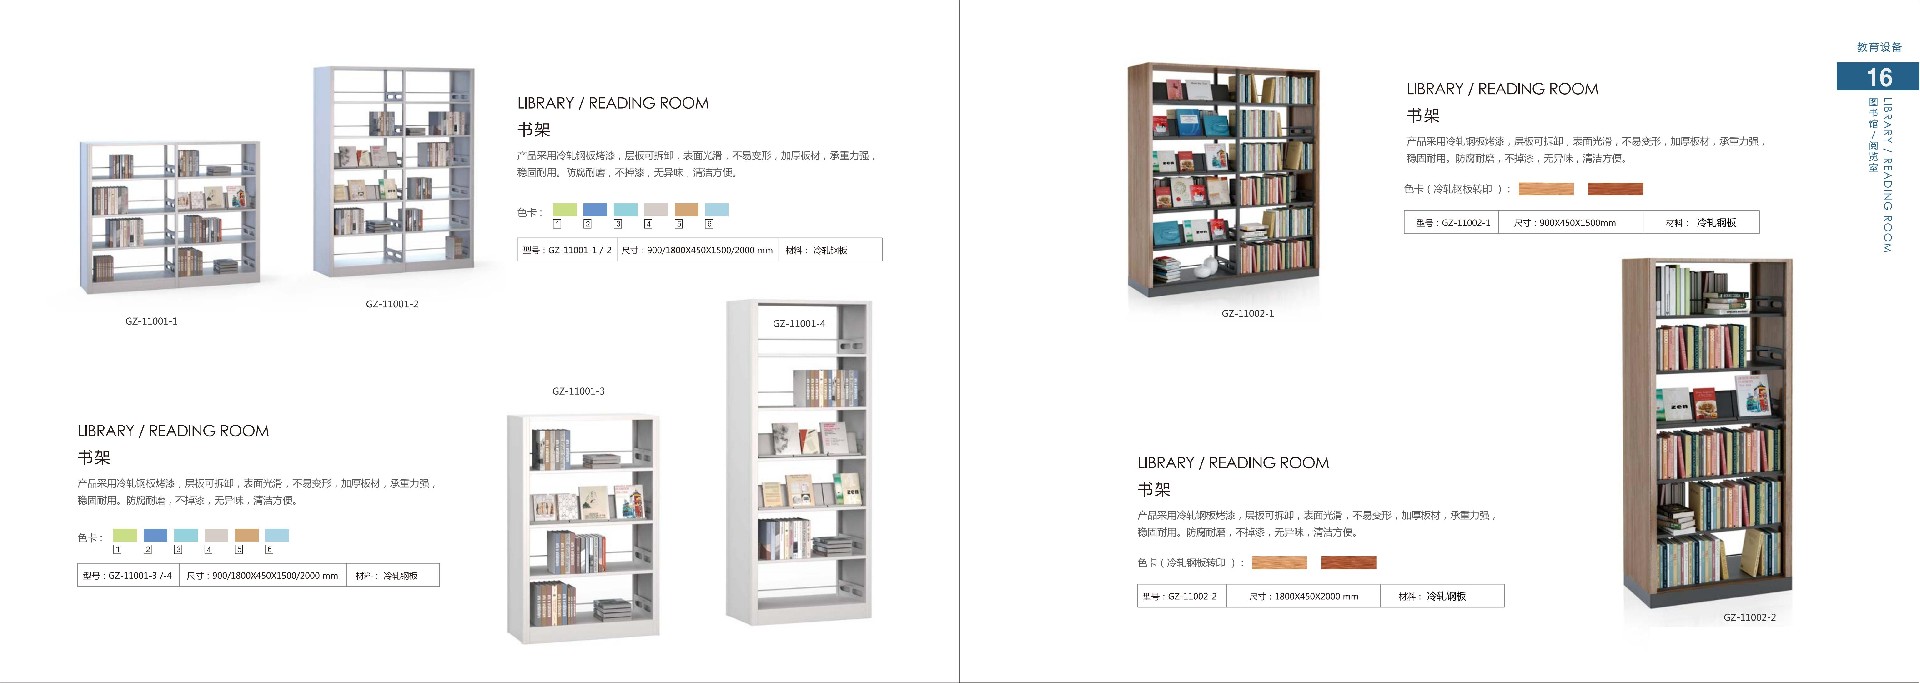
Task: Click the GZ-11001-1 low double bookshelf image
Action: [170, 216]
